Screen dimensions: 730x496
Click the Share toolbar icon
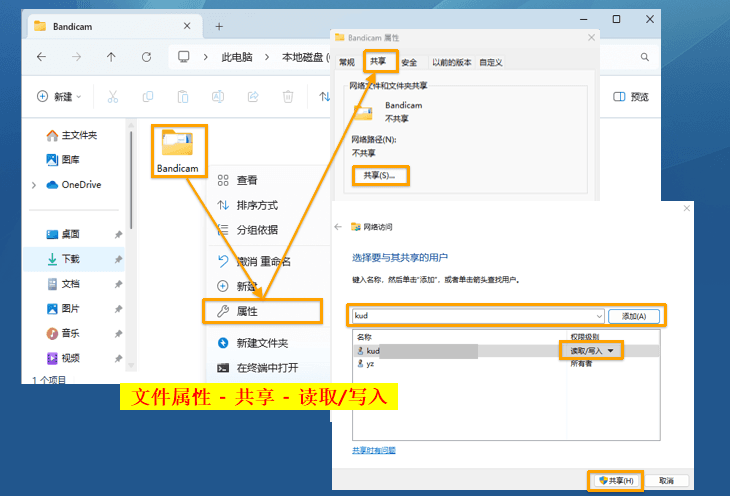pos(253,96)
